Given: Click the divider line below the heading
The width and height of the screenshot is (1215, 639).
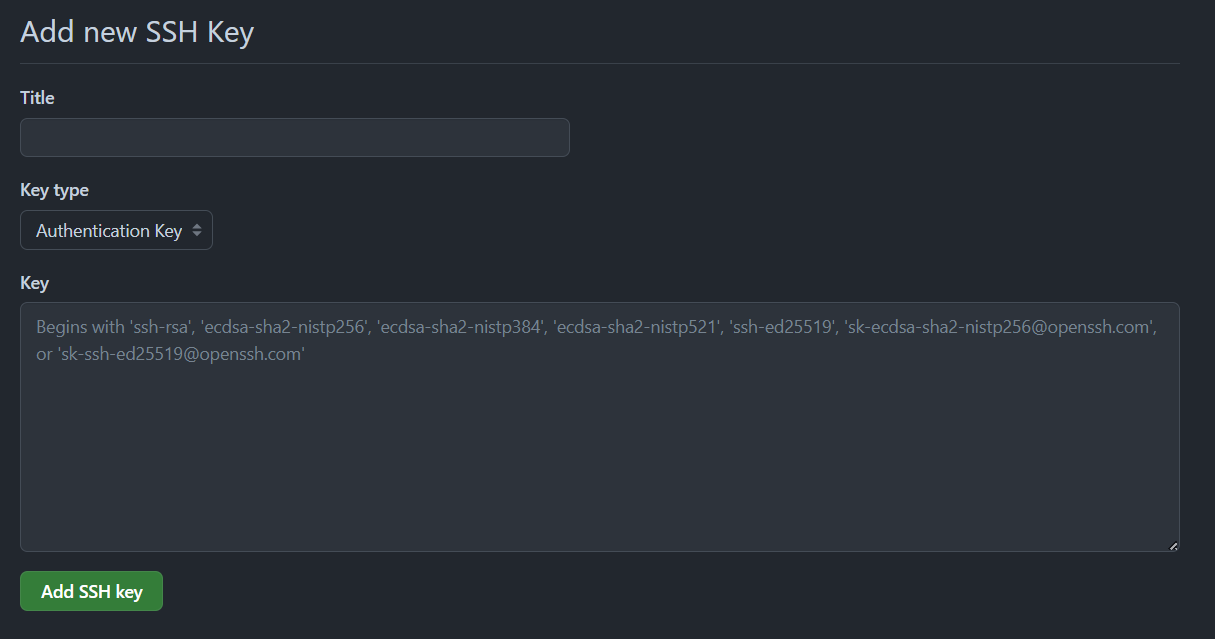Looking at the screenshot, I should pos(599,63).
